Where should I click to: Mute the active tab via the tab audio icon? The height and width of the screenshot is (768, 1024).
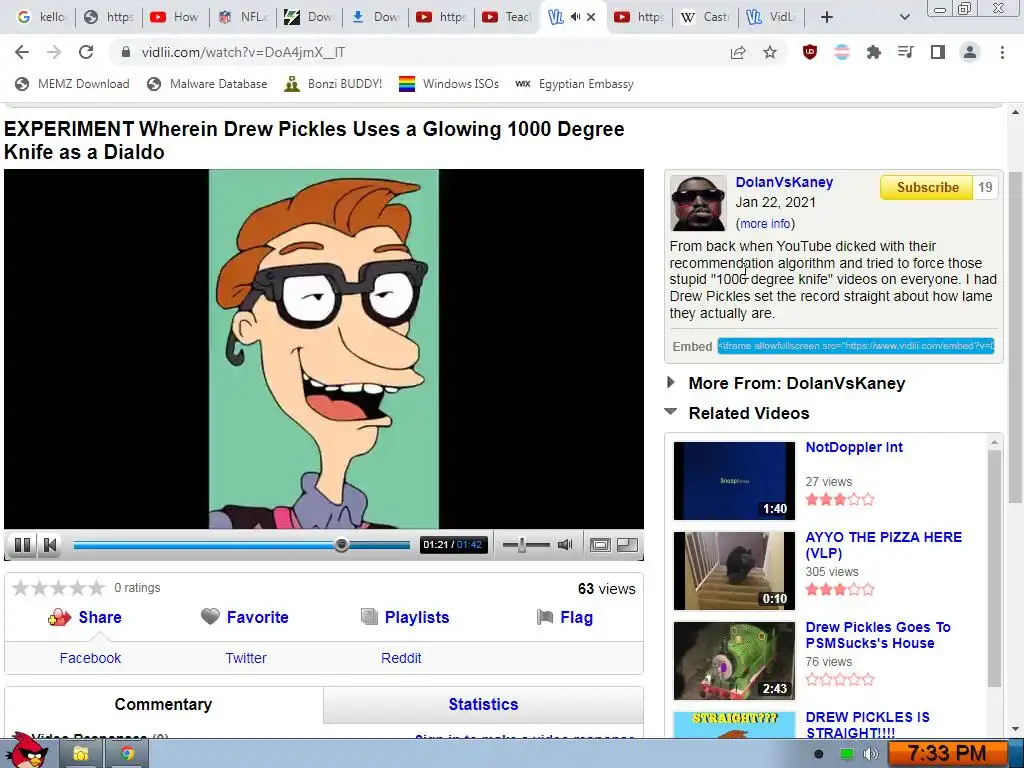[x=575, y=17]
